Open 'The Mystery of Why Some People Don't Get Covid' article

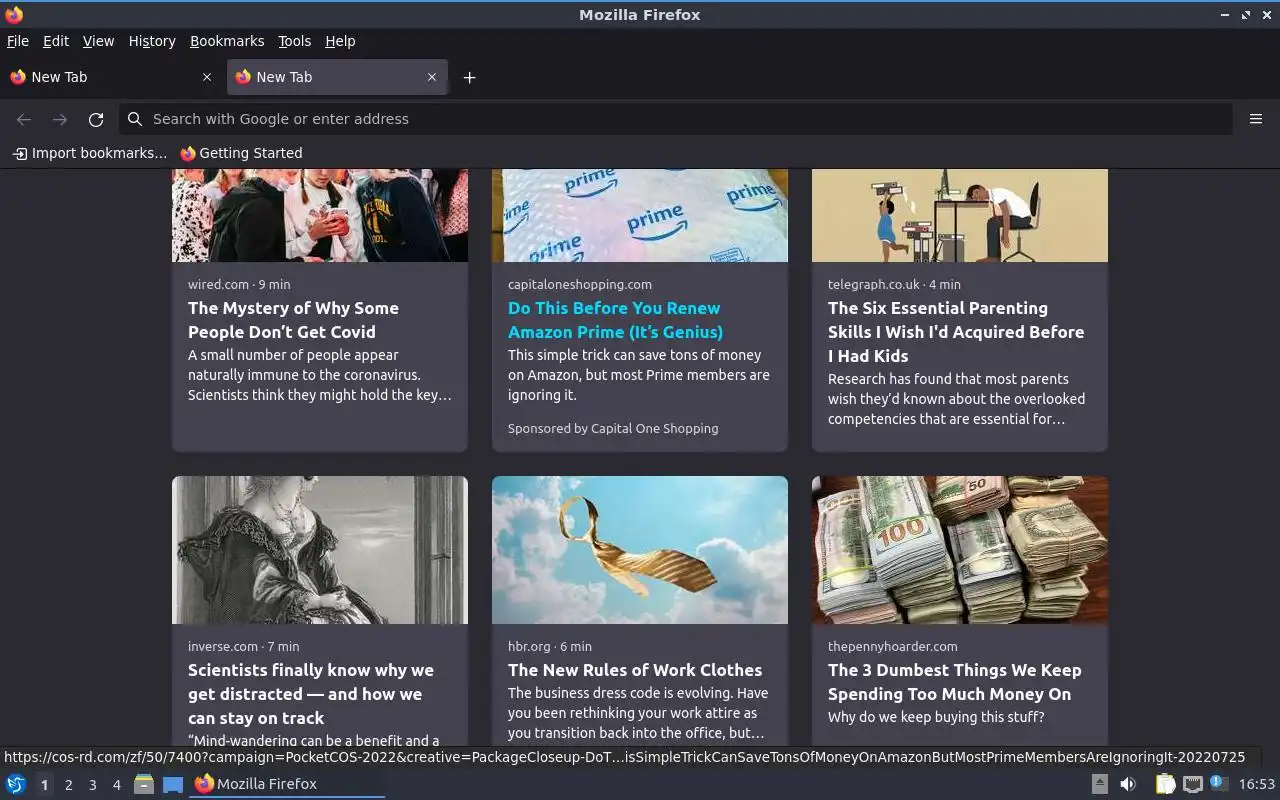pyautogui.click(x=293, y=320)
